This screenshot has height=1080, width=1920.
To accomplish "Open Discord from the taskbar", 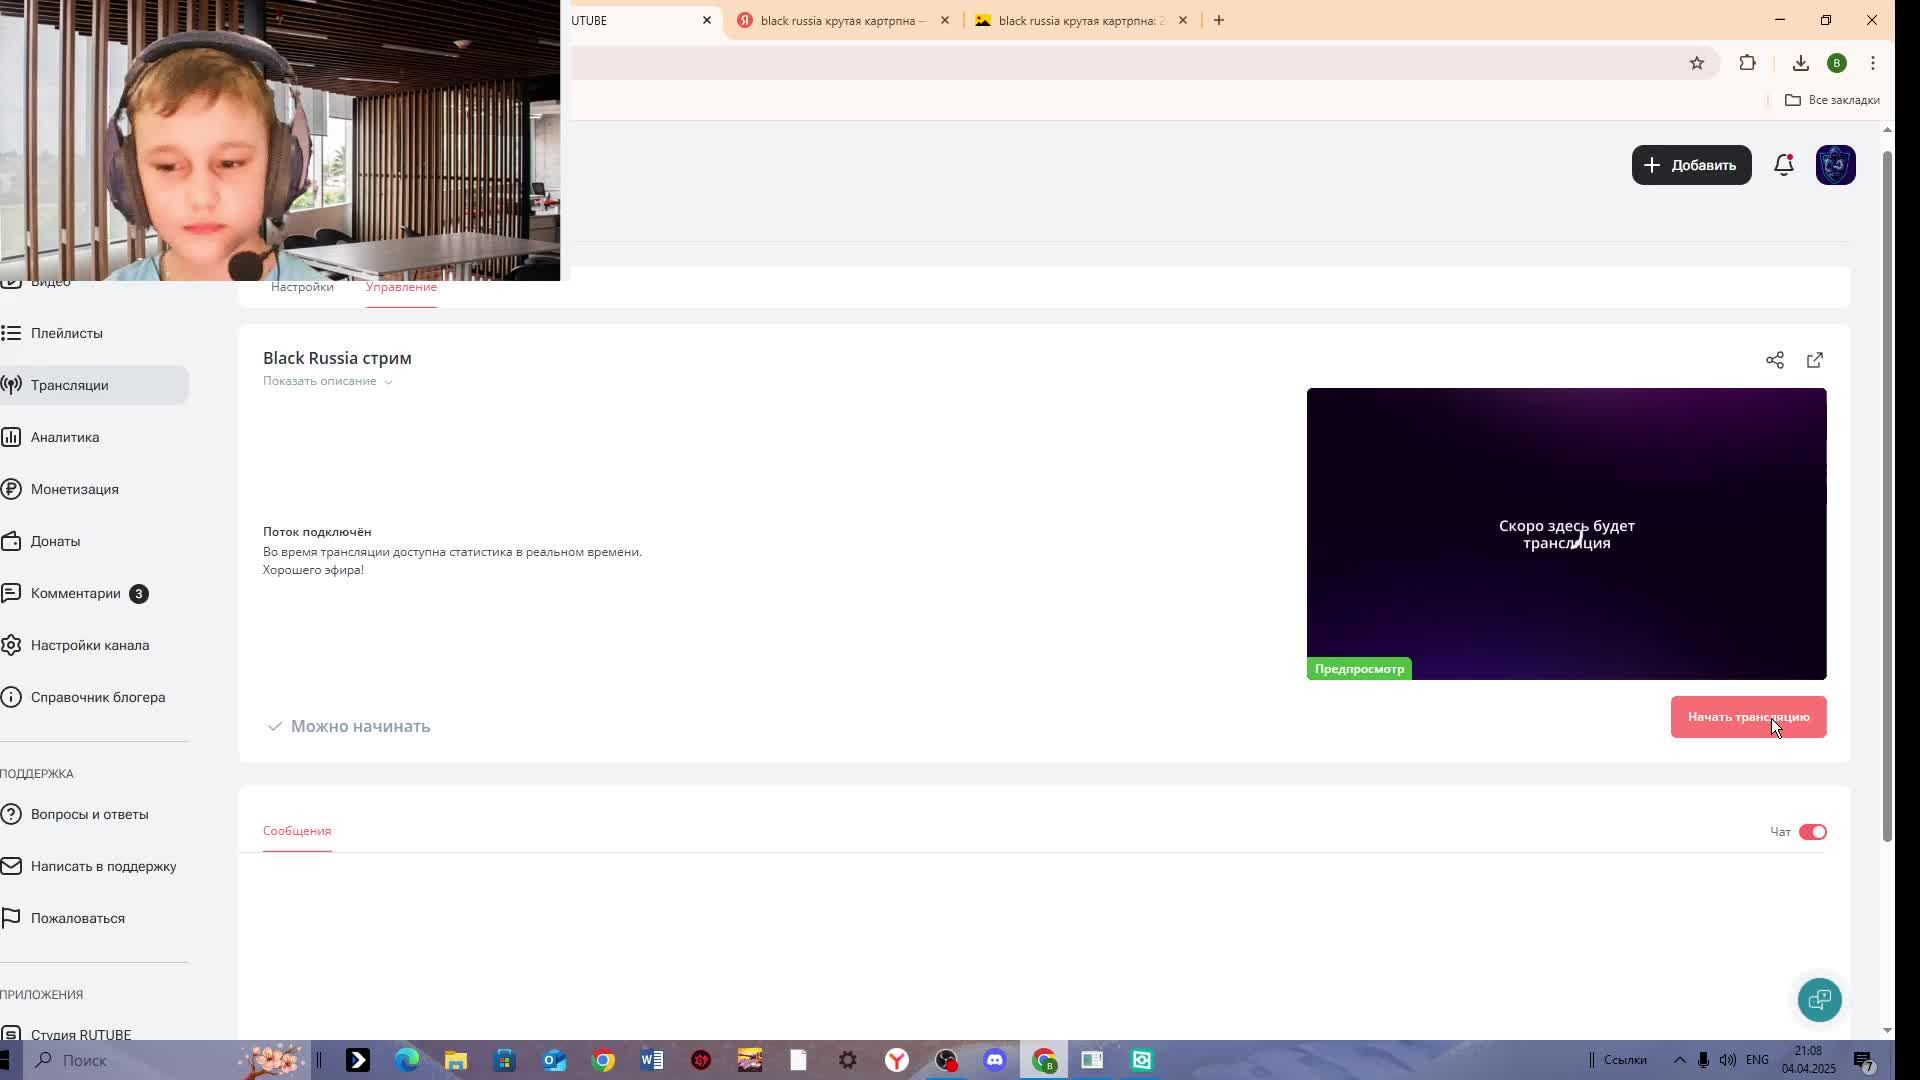I will tap(994, 1060).
